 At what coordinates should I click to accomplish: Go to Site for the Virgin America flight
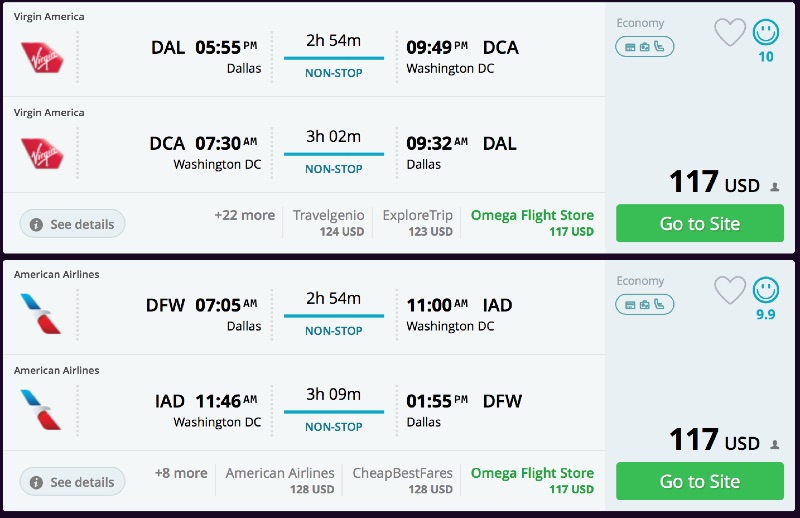700,224
